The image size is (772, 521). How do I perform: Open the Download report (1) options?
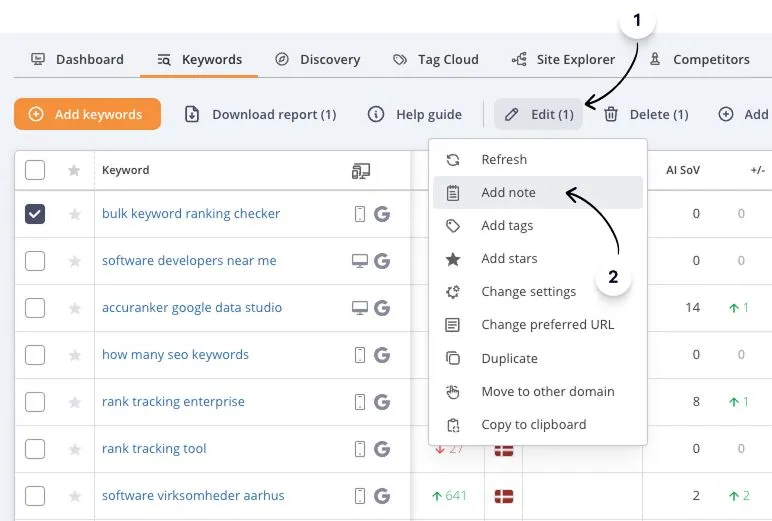pyautogui.click(x=261, y=115)
